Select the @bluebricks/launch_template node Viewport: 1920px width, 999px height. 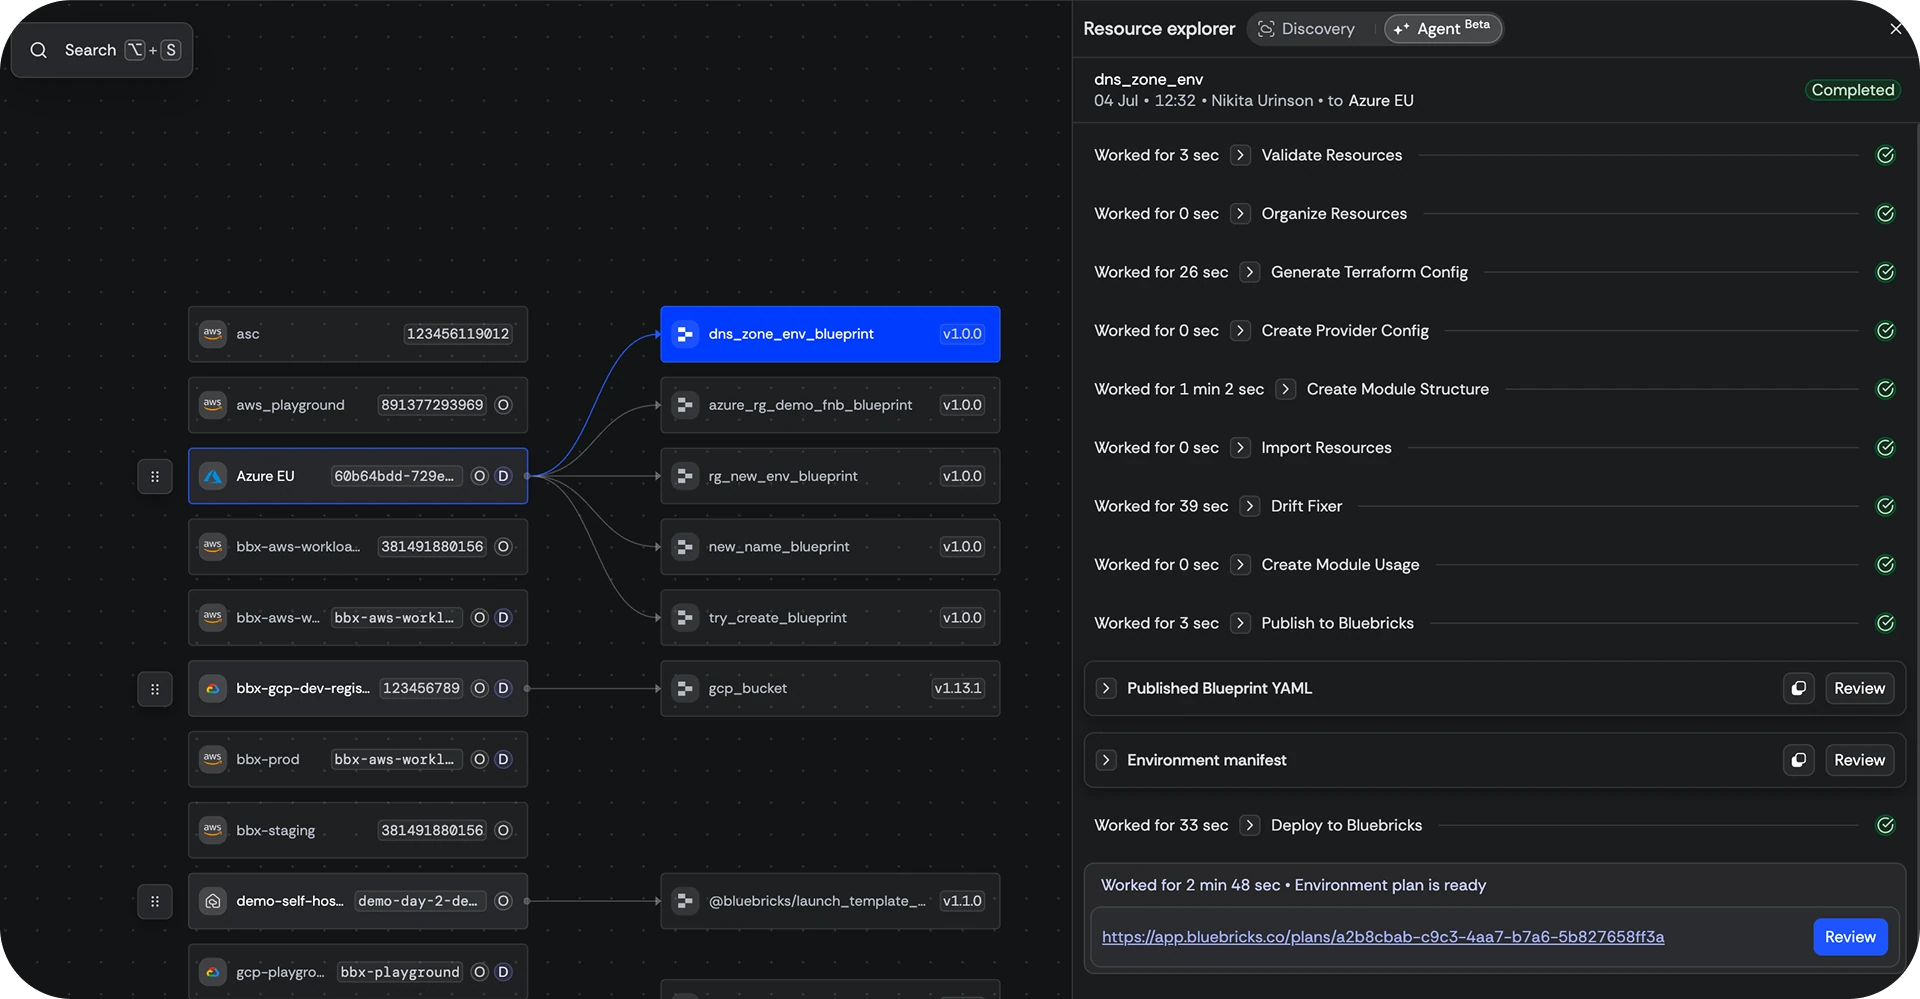coord(830,901)
